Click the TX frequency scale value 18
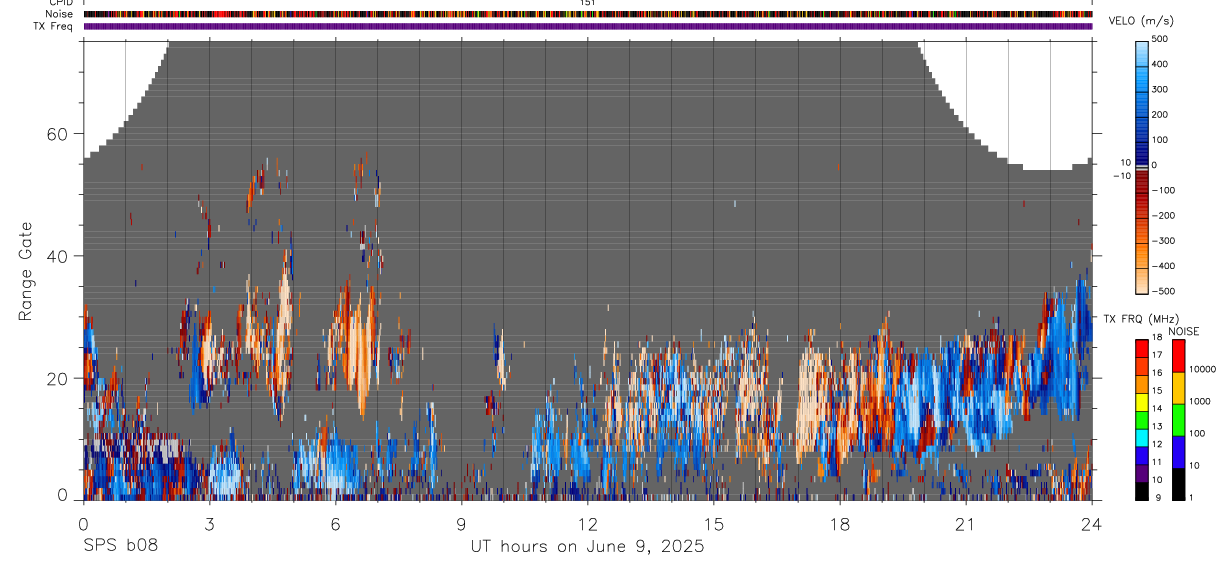The image size is (1228, 567). (1157, 339)
